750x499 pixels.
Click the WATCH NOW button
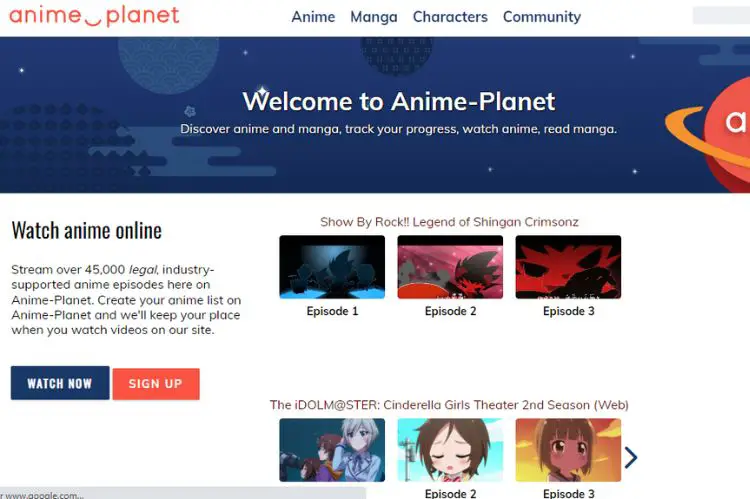pos(60,383)
